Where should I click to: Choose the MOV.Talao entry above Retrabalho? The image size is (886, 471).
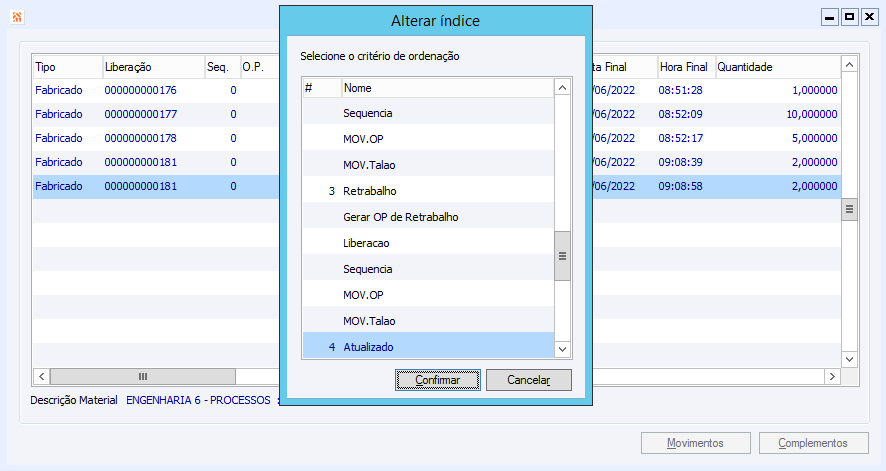[428, 165]
